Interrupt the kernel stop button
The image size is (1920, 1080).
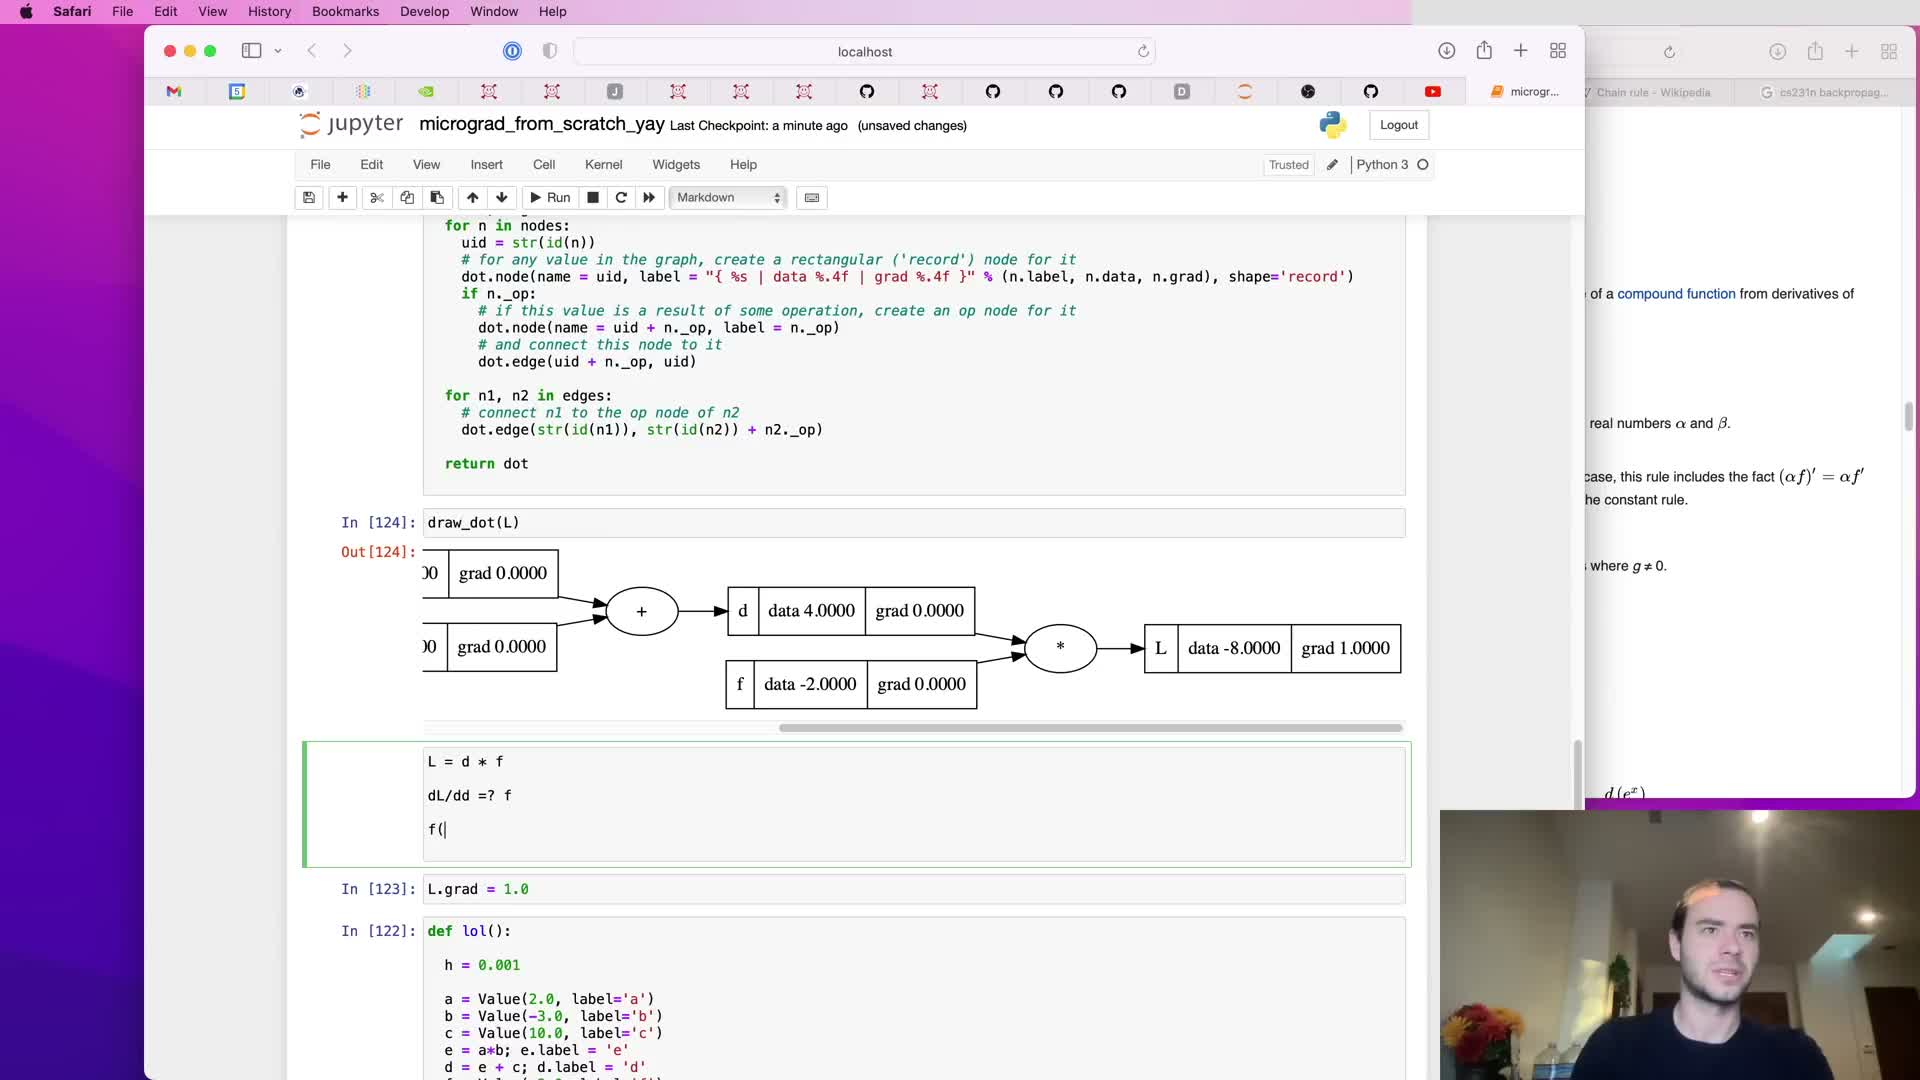[x=593, y=198]
